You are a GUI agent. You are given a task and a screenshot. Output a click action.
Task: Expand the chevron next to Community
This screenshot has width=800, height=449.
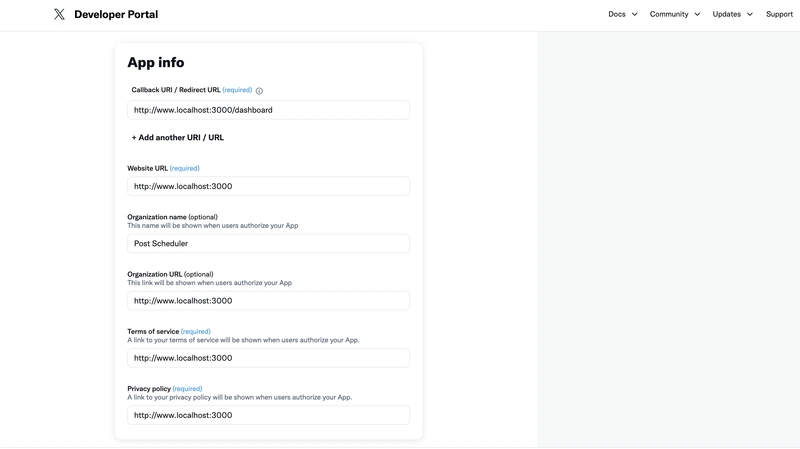[697, 15]
